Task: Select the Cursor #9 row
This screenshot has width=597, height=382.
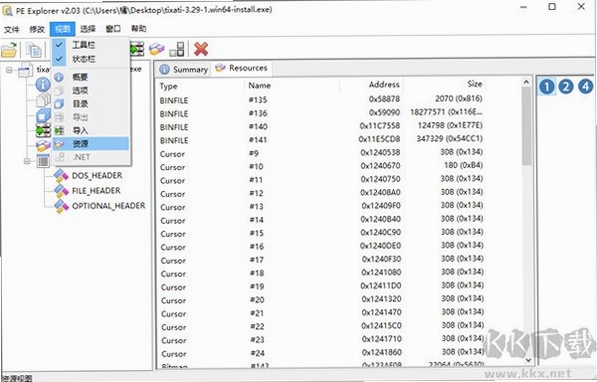Action: pos(321,153)
